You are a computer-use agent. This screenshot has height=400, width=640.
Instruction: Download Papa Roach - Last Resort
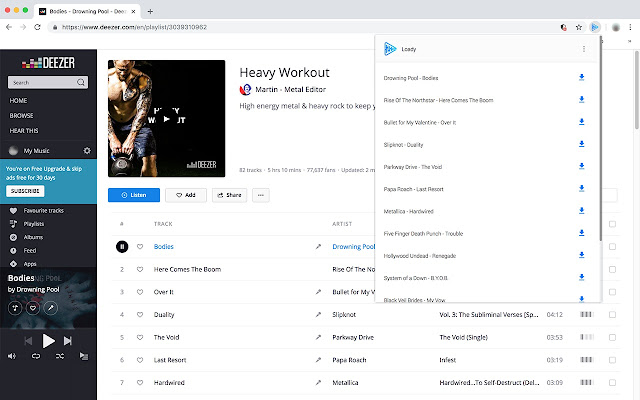(x=582, y=189)
